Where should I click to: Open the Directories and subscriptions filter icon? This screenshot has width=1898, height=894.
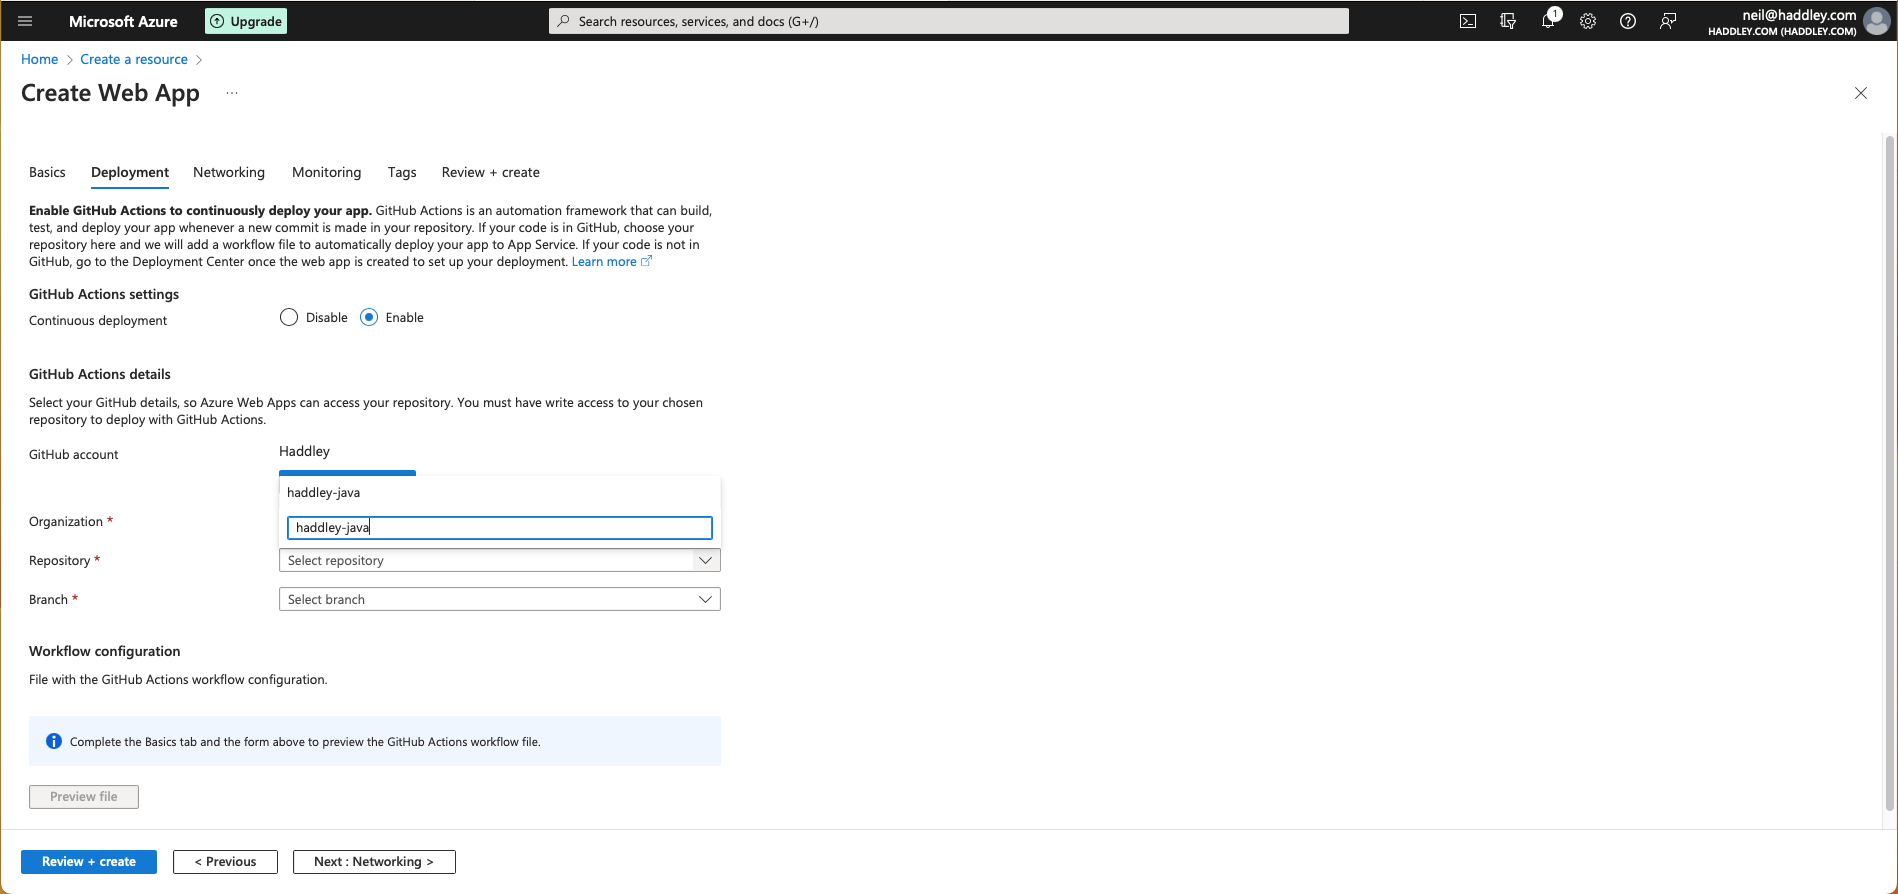click(x=1508, y=21)
